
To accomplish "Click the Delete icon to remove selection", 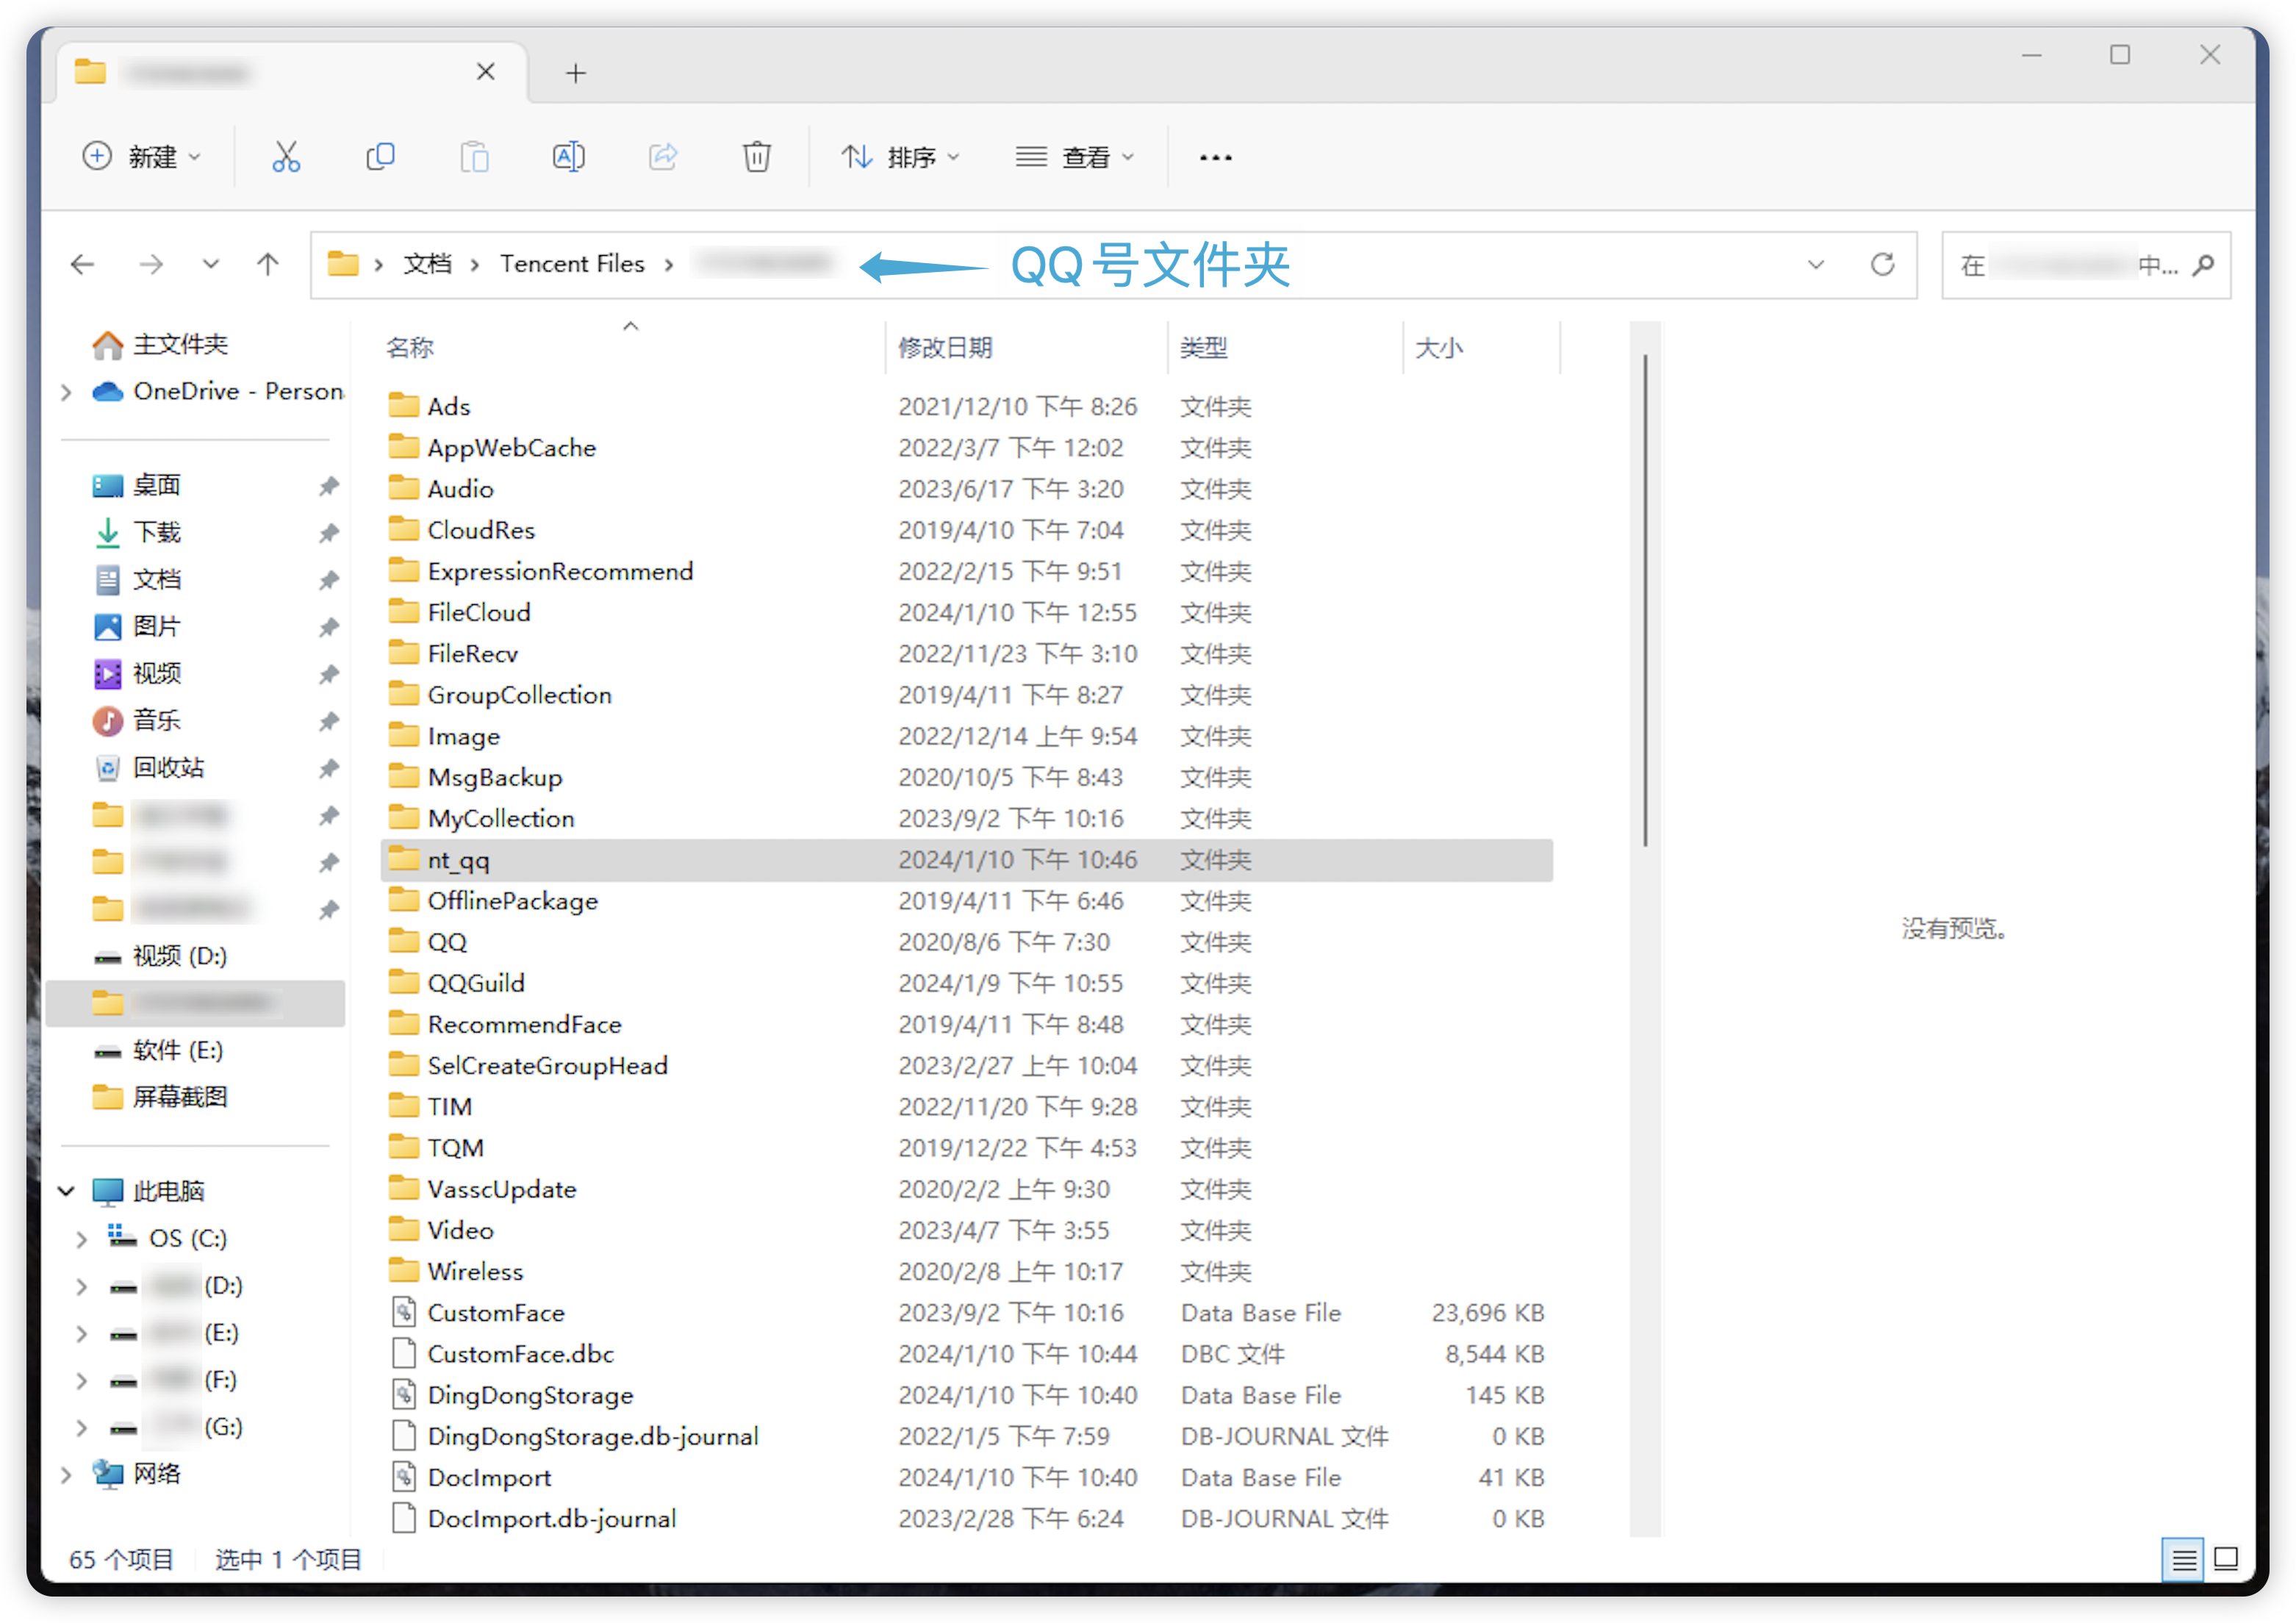I will click(x=757, y=156).
